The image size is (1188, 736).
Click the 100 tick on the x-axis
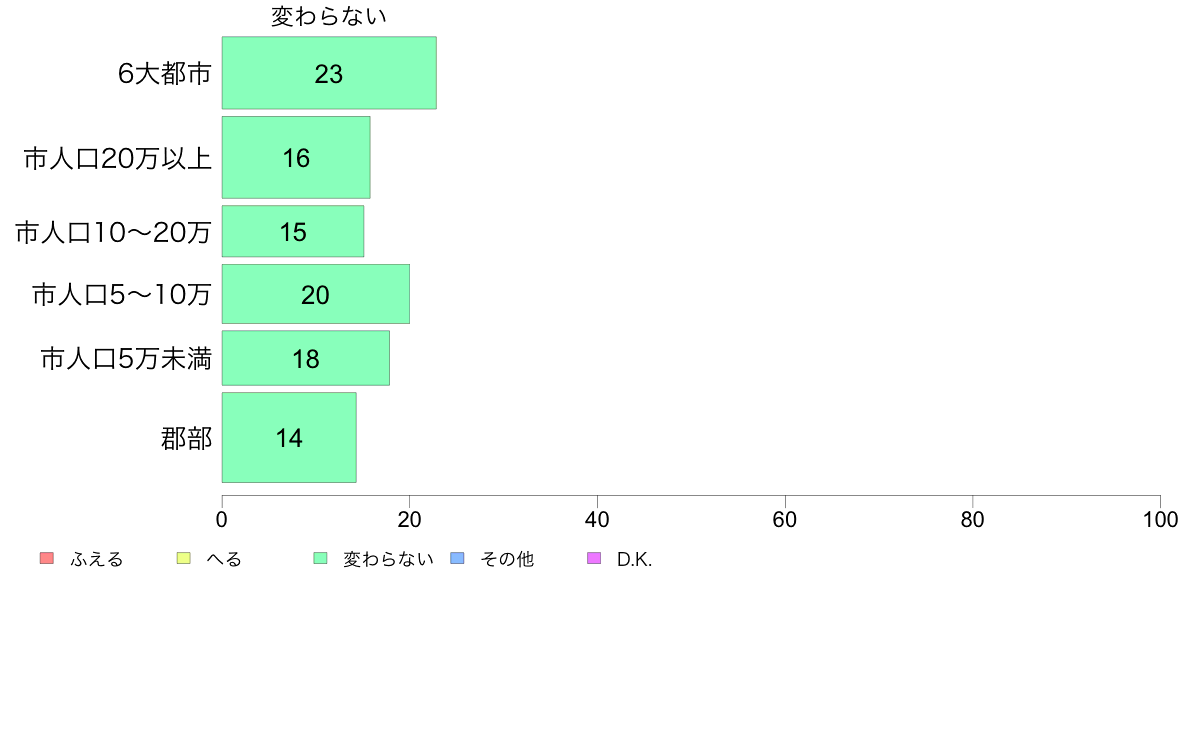coord(1160,519)
